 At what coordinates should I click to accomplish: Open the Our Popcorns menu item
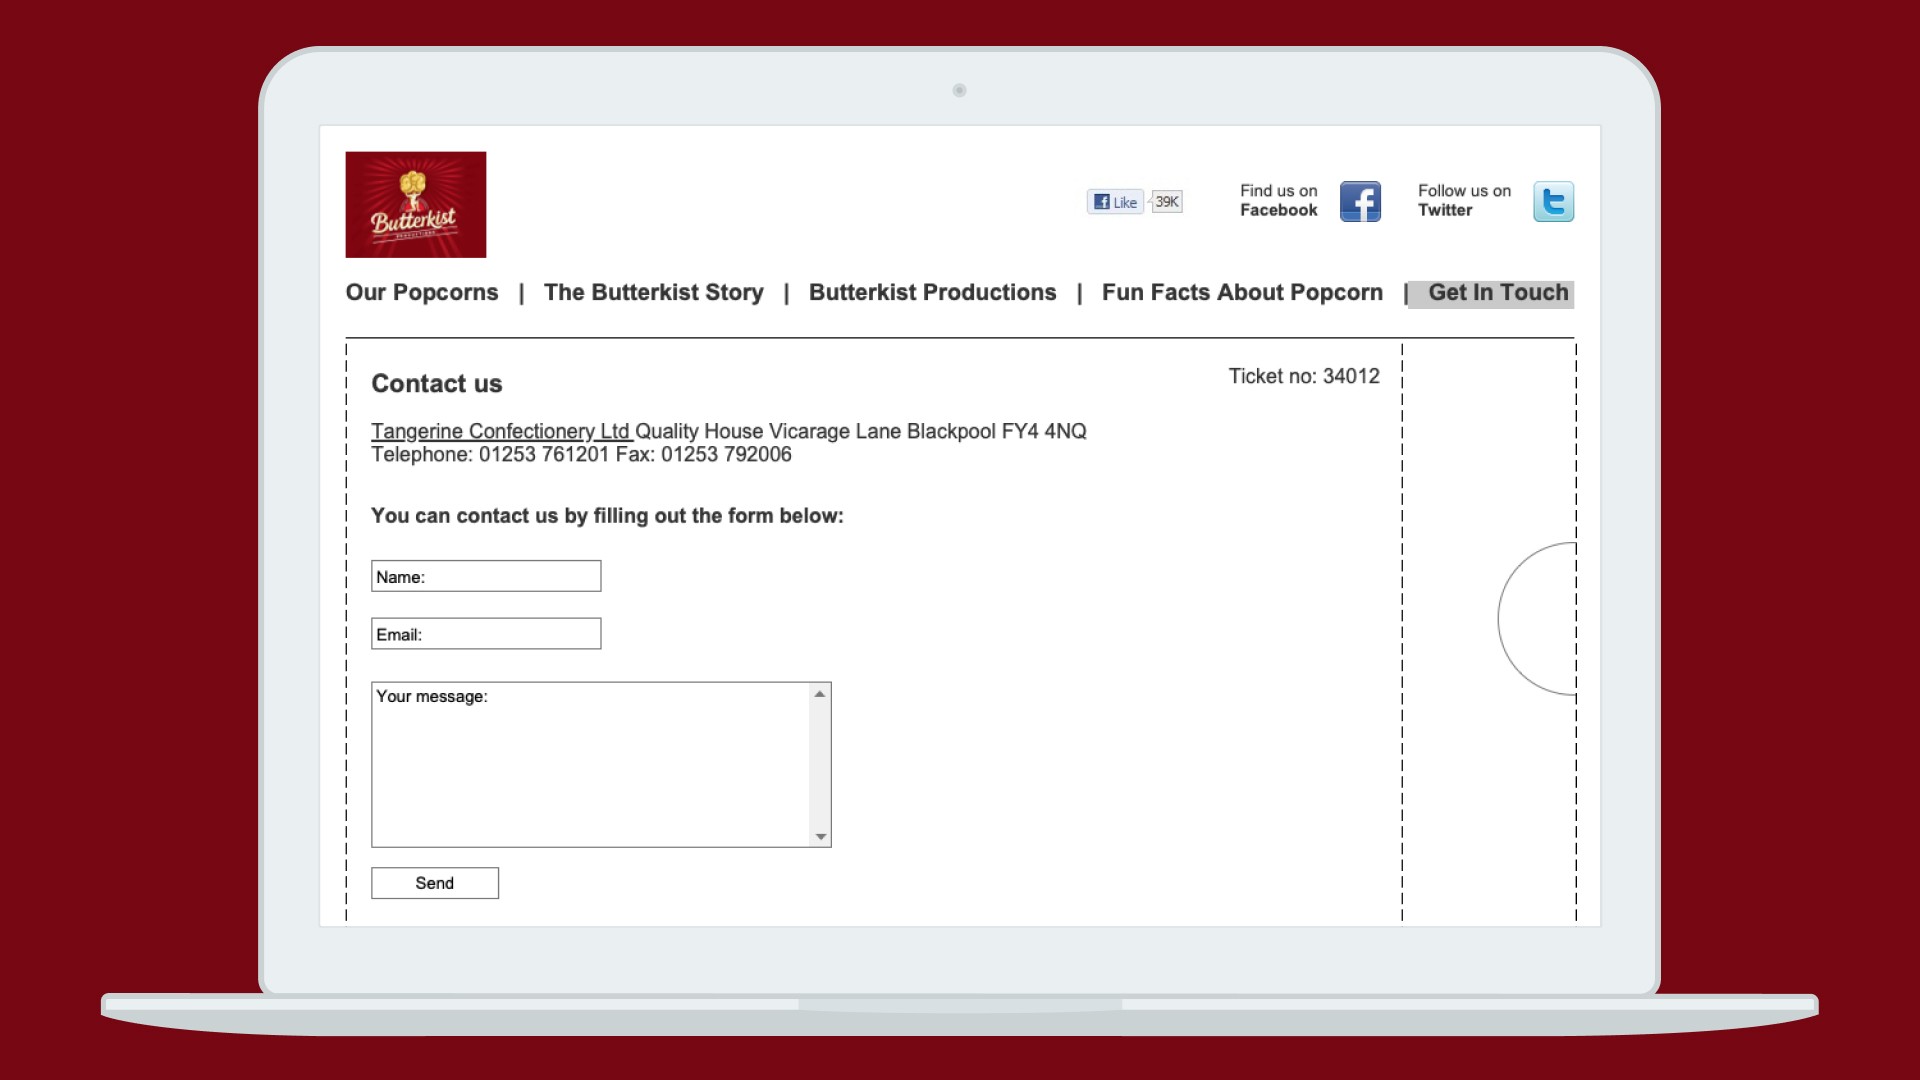click(x=421, y=292)
